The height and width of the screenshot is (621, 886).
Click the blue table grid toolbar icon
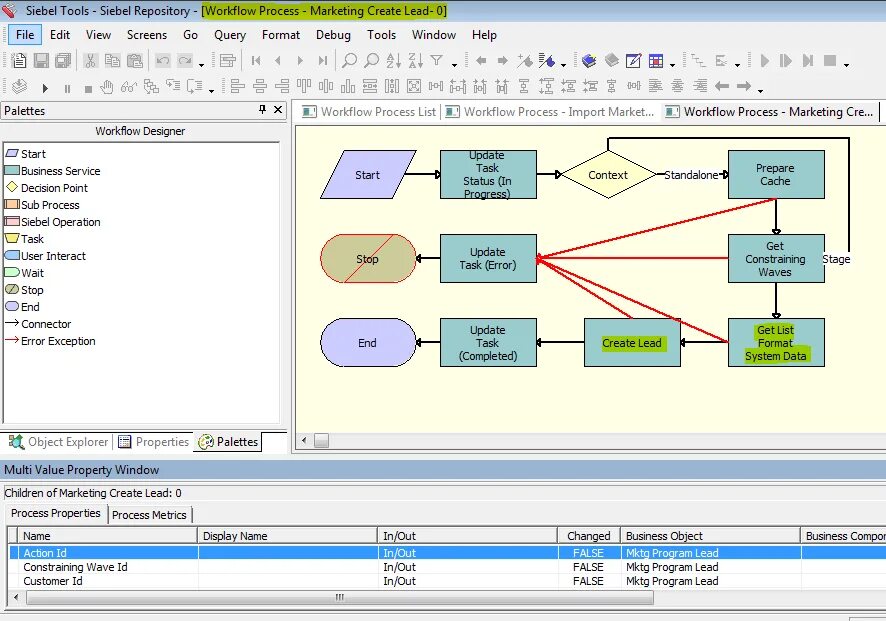pos(655,60)
